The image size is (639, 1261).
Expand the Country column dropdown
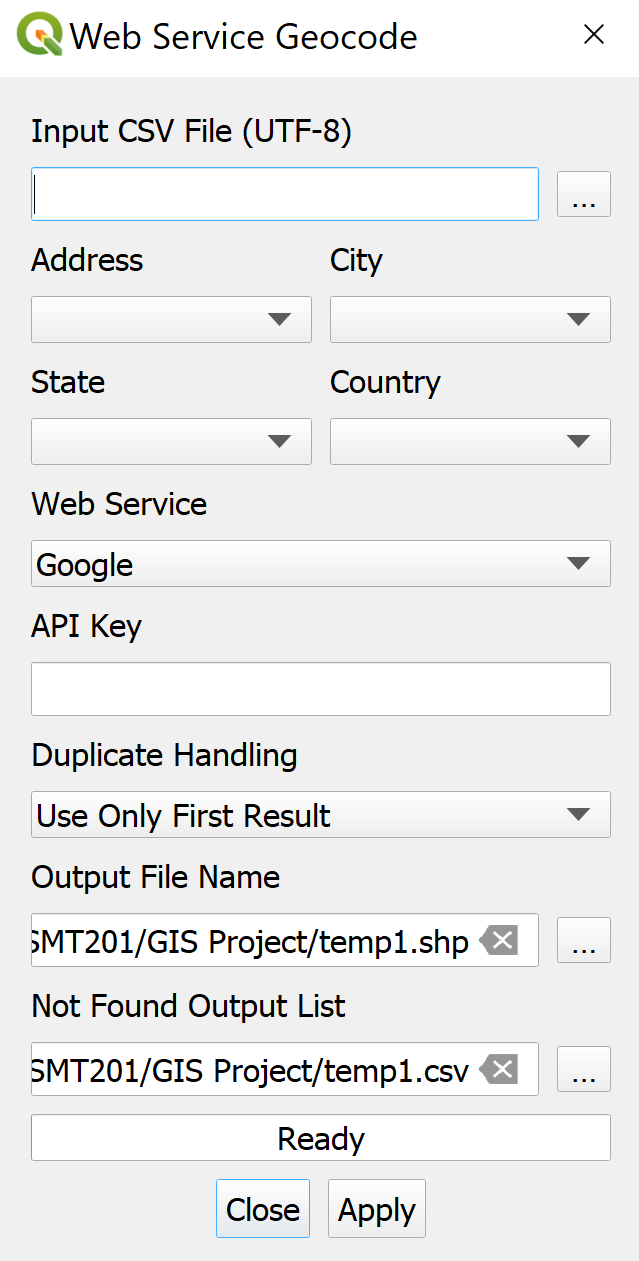click(470, 442)
